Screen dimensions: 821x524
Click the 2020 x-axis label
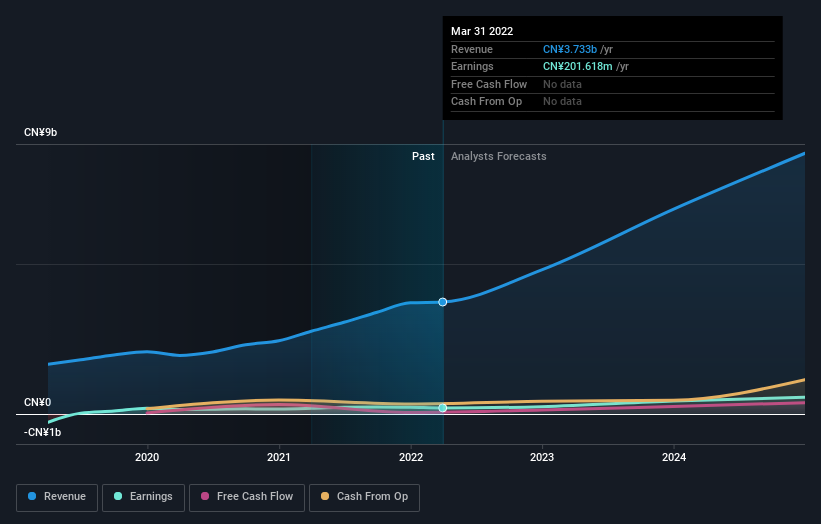tap(147, 457)
